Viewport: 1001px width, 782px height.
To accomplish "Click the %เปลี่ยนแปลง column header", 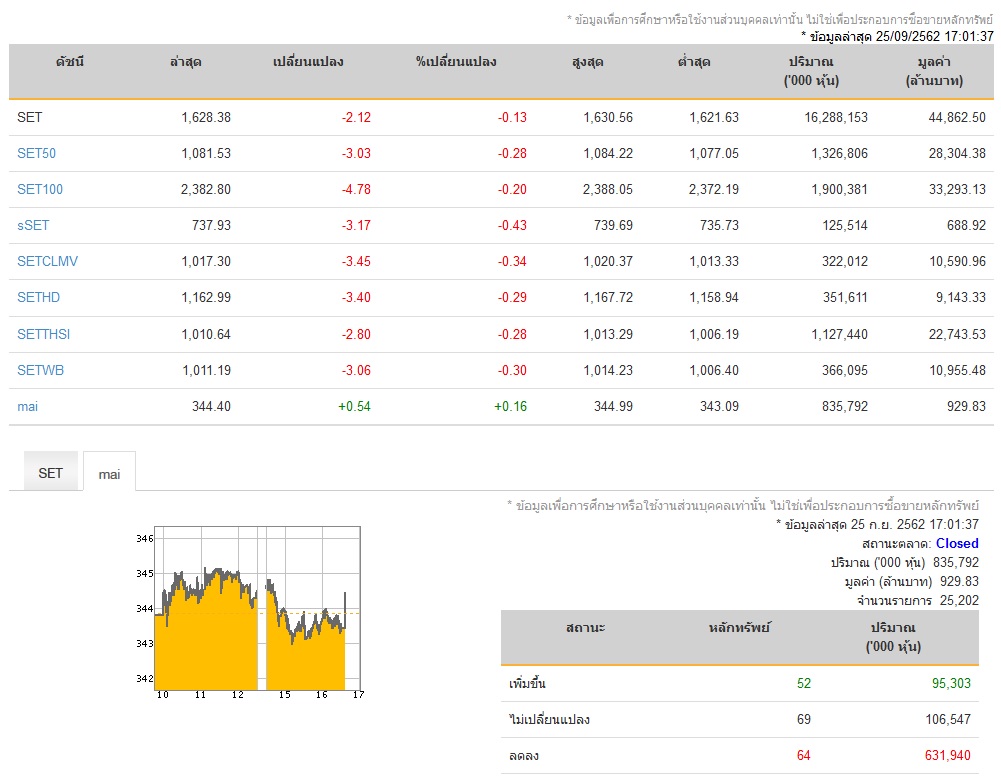I will [456, 62].
